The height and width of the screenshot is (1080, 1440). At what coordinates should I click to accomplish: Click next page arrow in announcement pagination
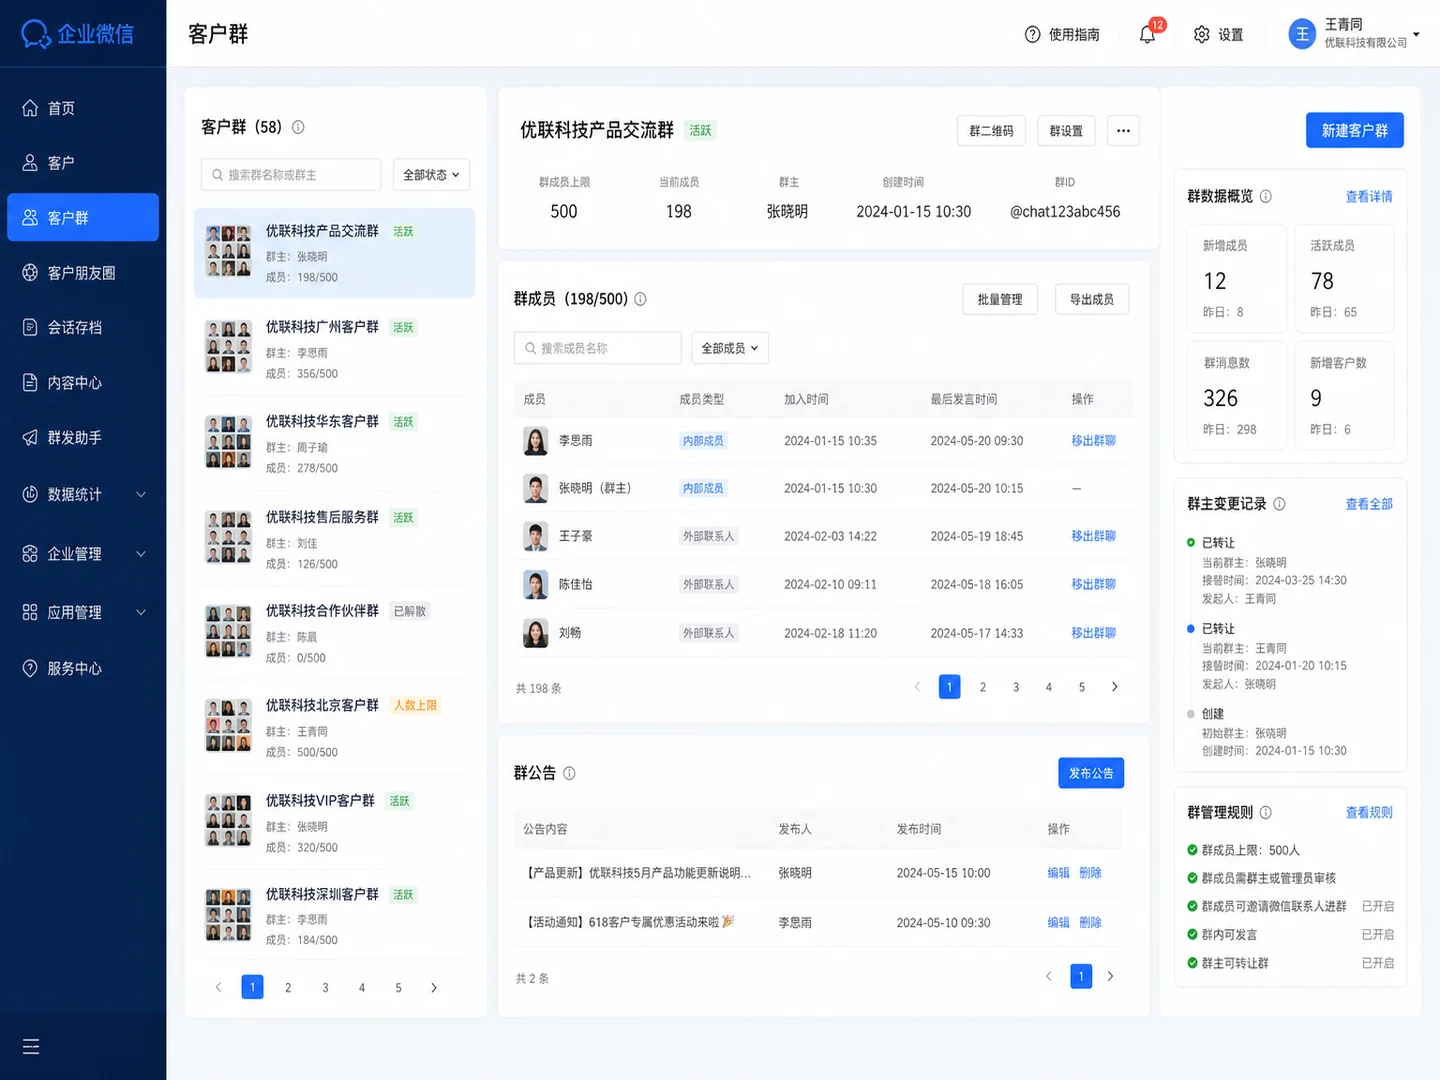[1110, 976]
